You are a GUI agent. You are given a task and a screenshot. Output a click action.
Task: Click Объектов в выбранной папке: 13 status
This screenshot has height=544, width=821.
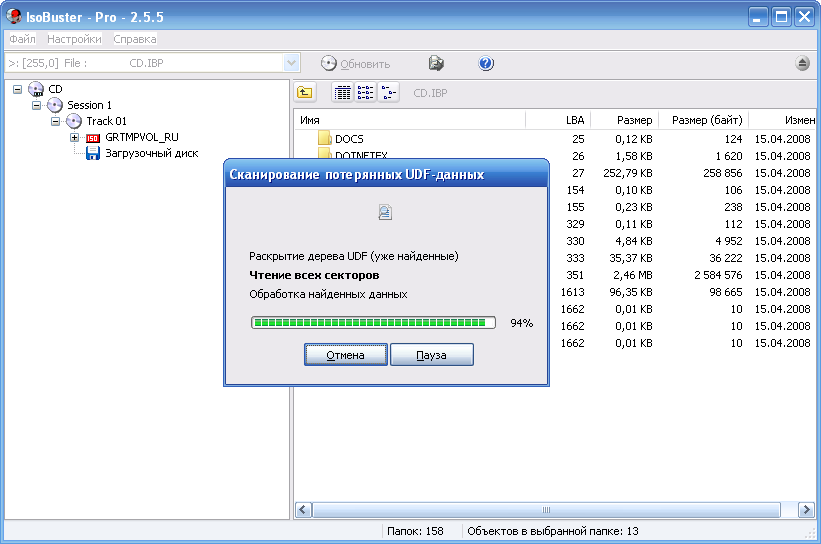point(552,531)
